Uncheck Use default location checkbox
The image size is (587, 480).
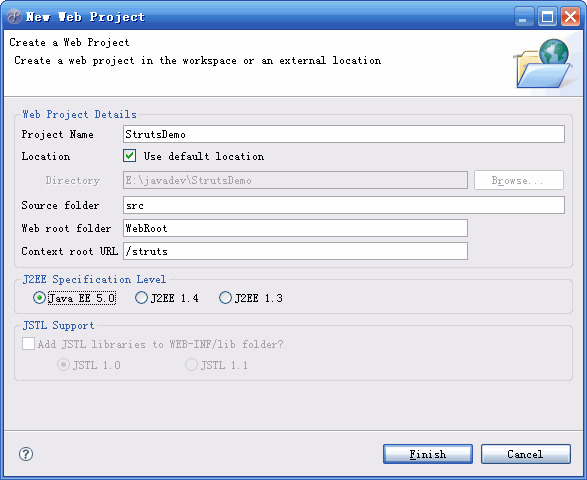(x=130, y=156)
